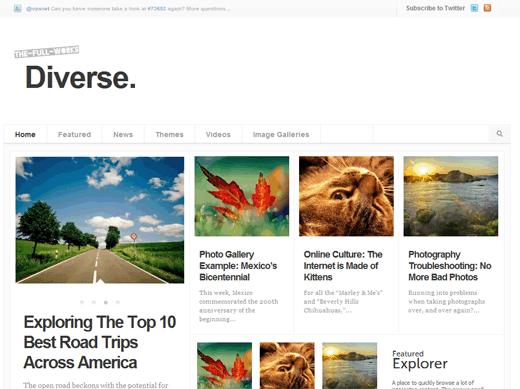This screenshot has height=389, width=520.
Task: Open Online Culture: The Internet is Made of Kittens
Action: [x=343, y=266]
